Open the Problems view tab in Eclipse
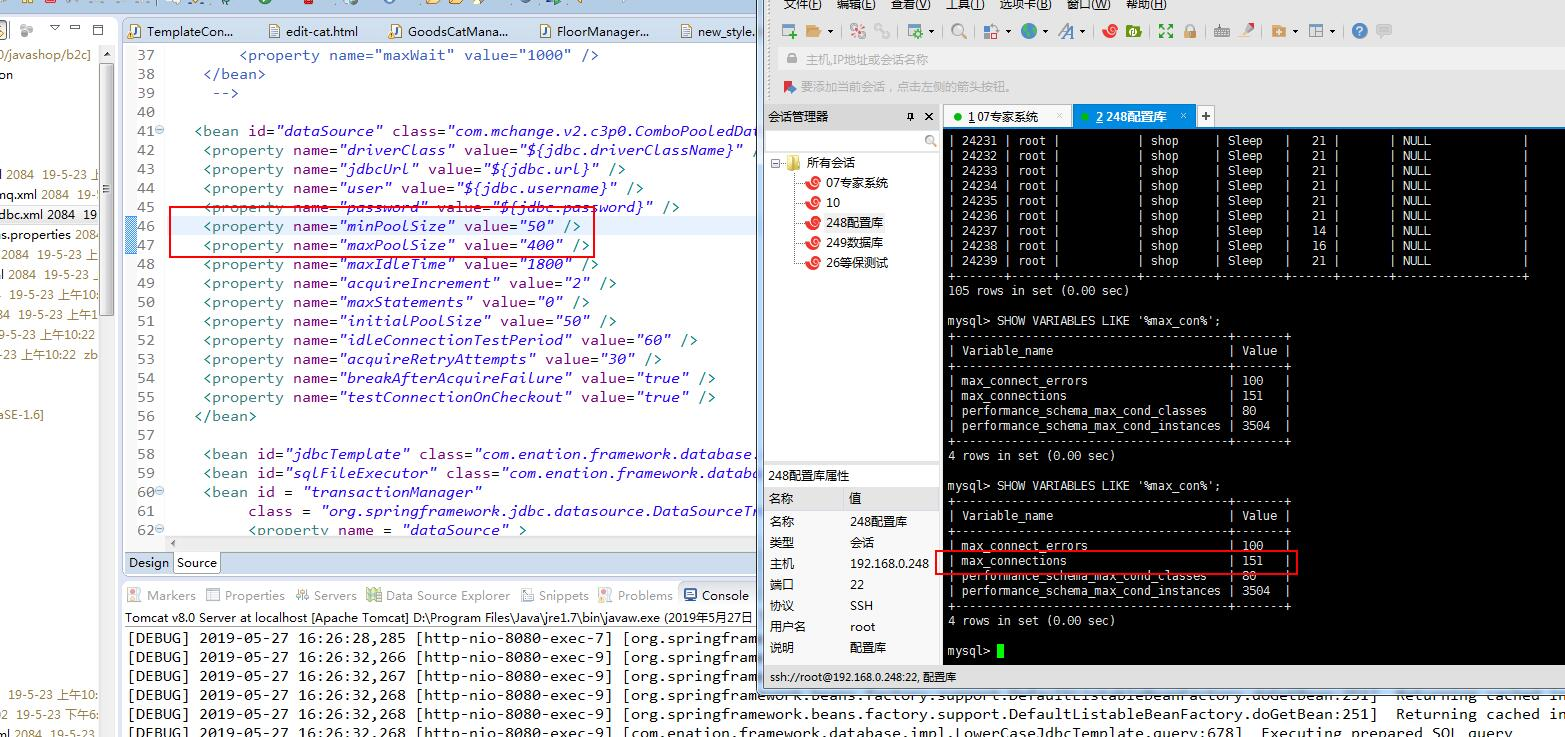Image resolution: width=1565 pixels, height=737 pixels. [x=636, y=595]
